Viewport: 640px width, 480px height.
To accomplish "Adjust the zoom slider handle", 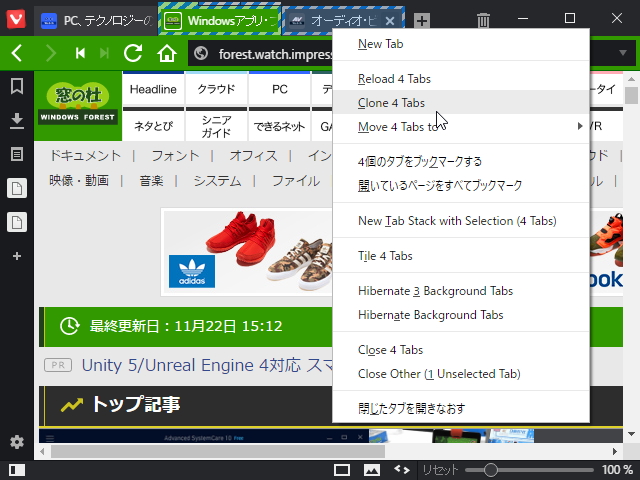I will (x=491, y=470).
